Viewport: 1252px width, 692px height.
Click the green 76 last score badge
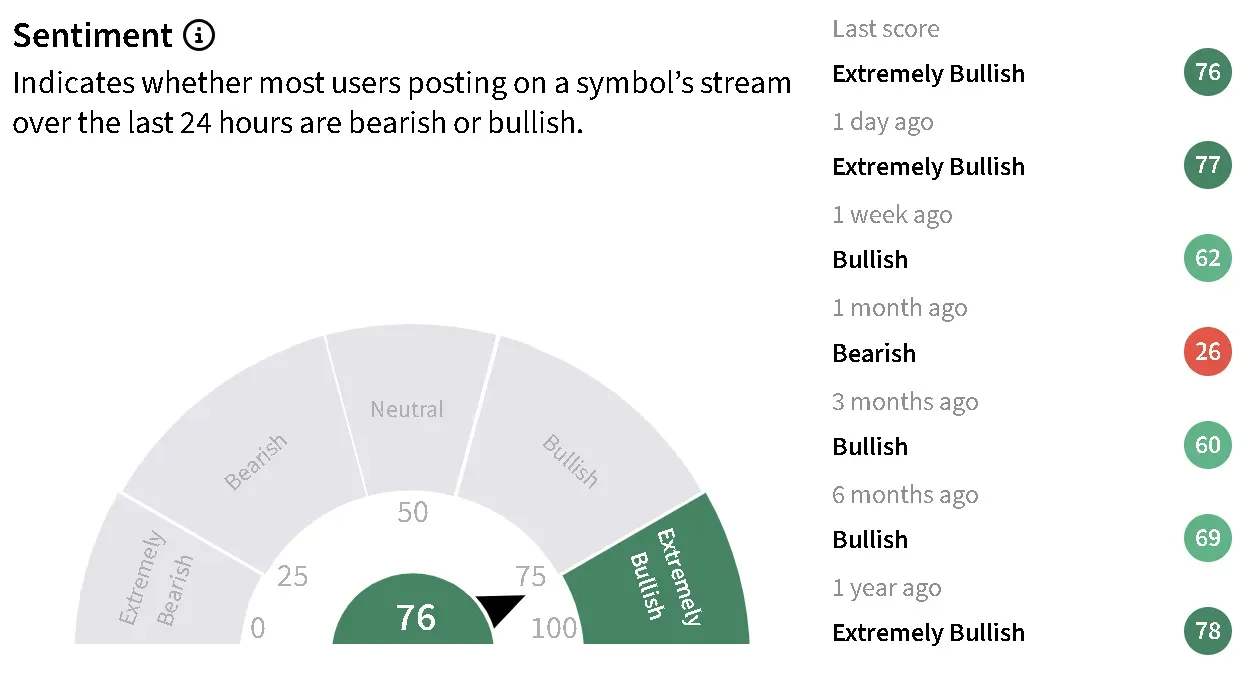tap(1208, 72)
